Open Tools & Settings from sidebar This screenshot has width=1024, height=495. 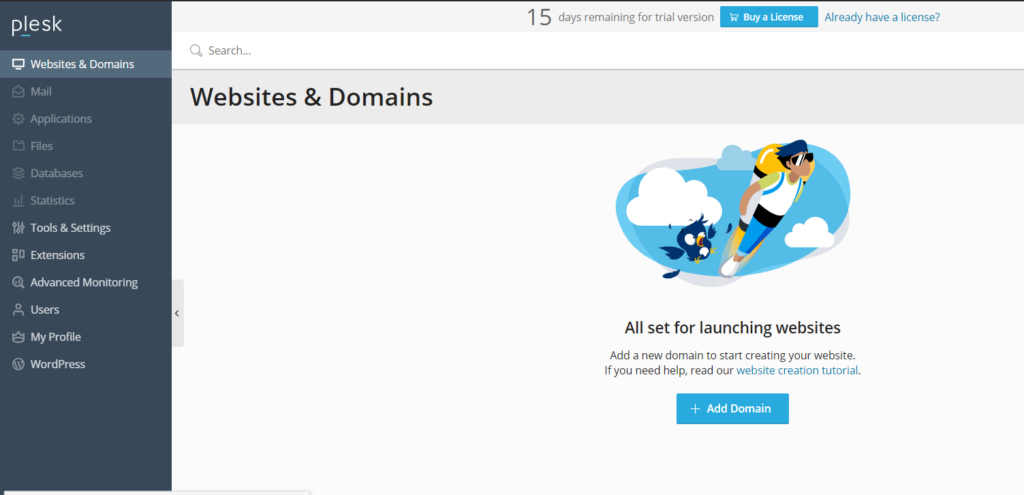coord(70,228)
